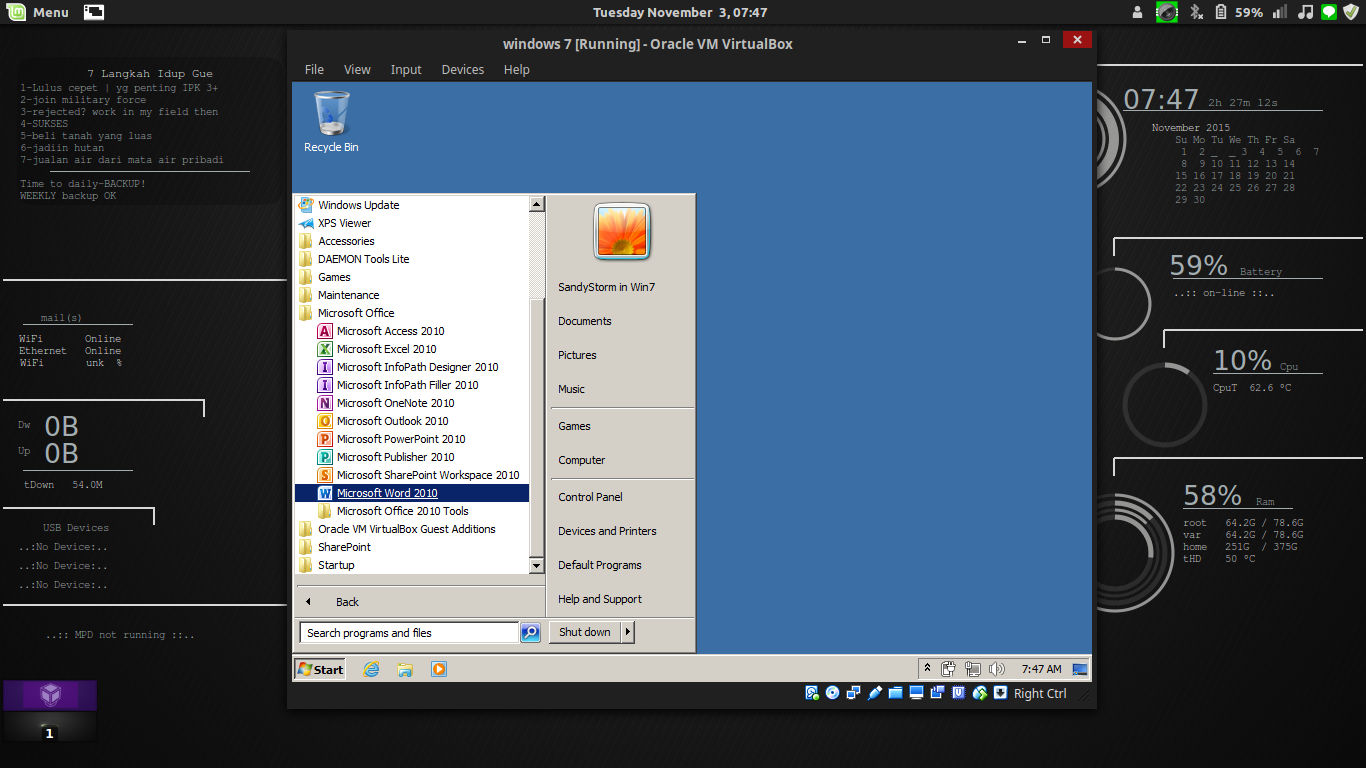Viewport: 1366px width, 768px height.
Task: Launch Microsoft Word 2010
Action: tap(411, 493)
